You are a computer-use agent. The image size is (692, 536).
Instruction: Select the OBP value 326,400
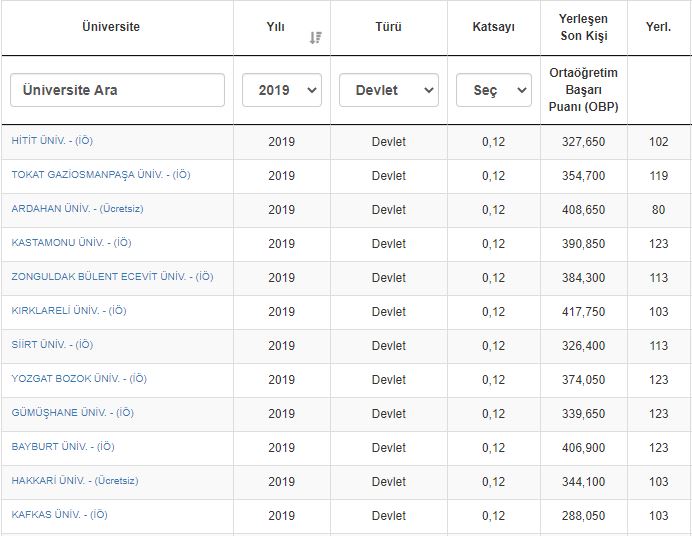pos(583,345)
